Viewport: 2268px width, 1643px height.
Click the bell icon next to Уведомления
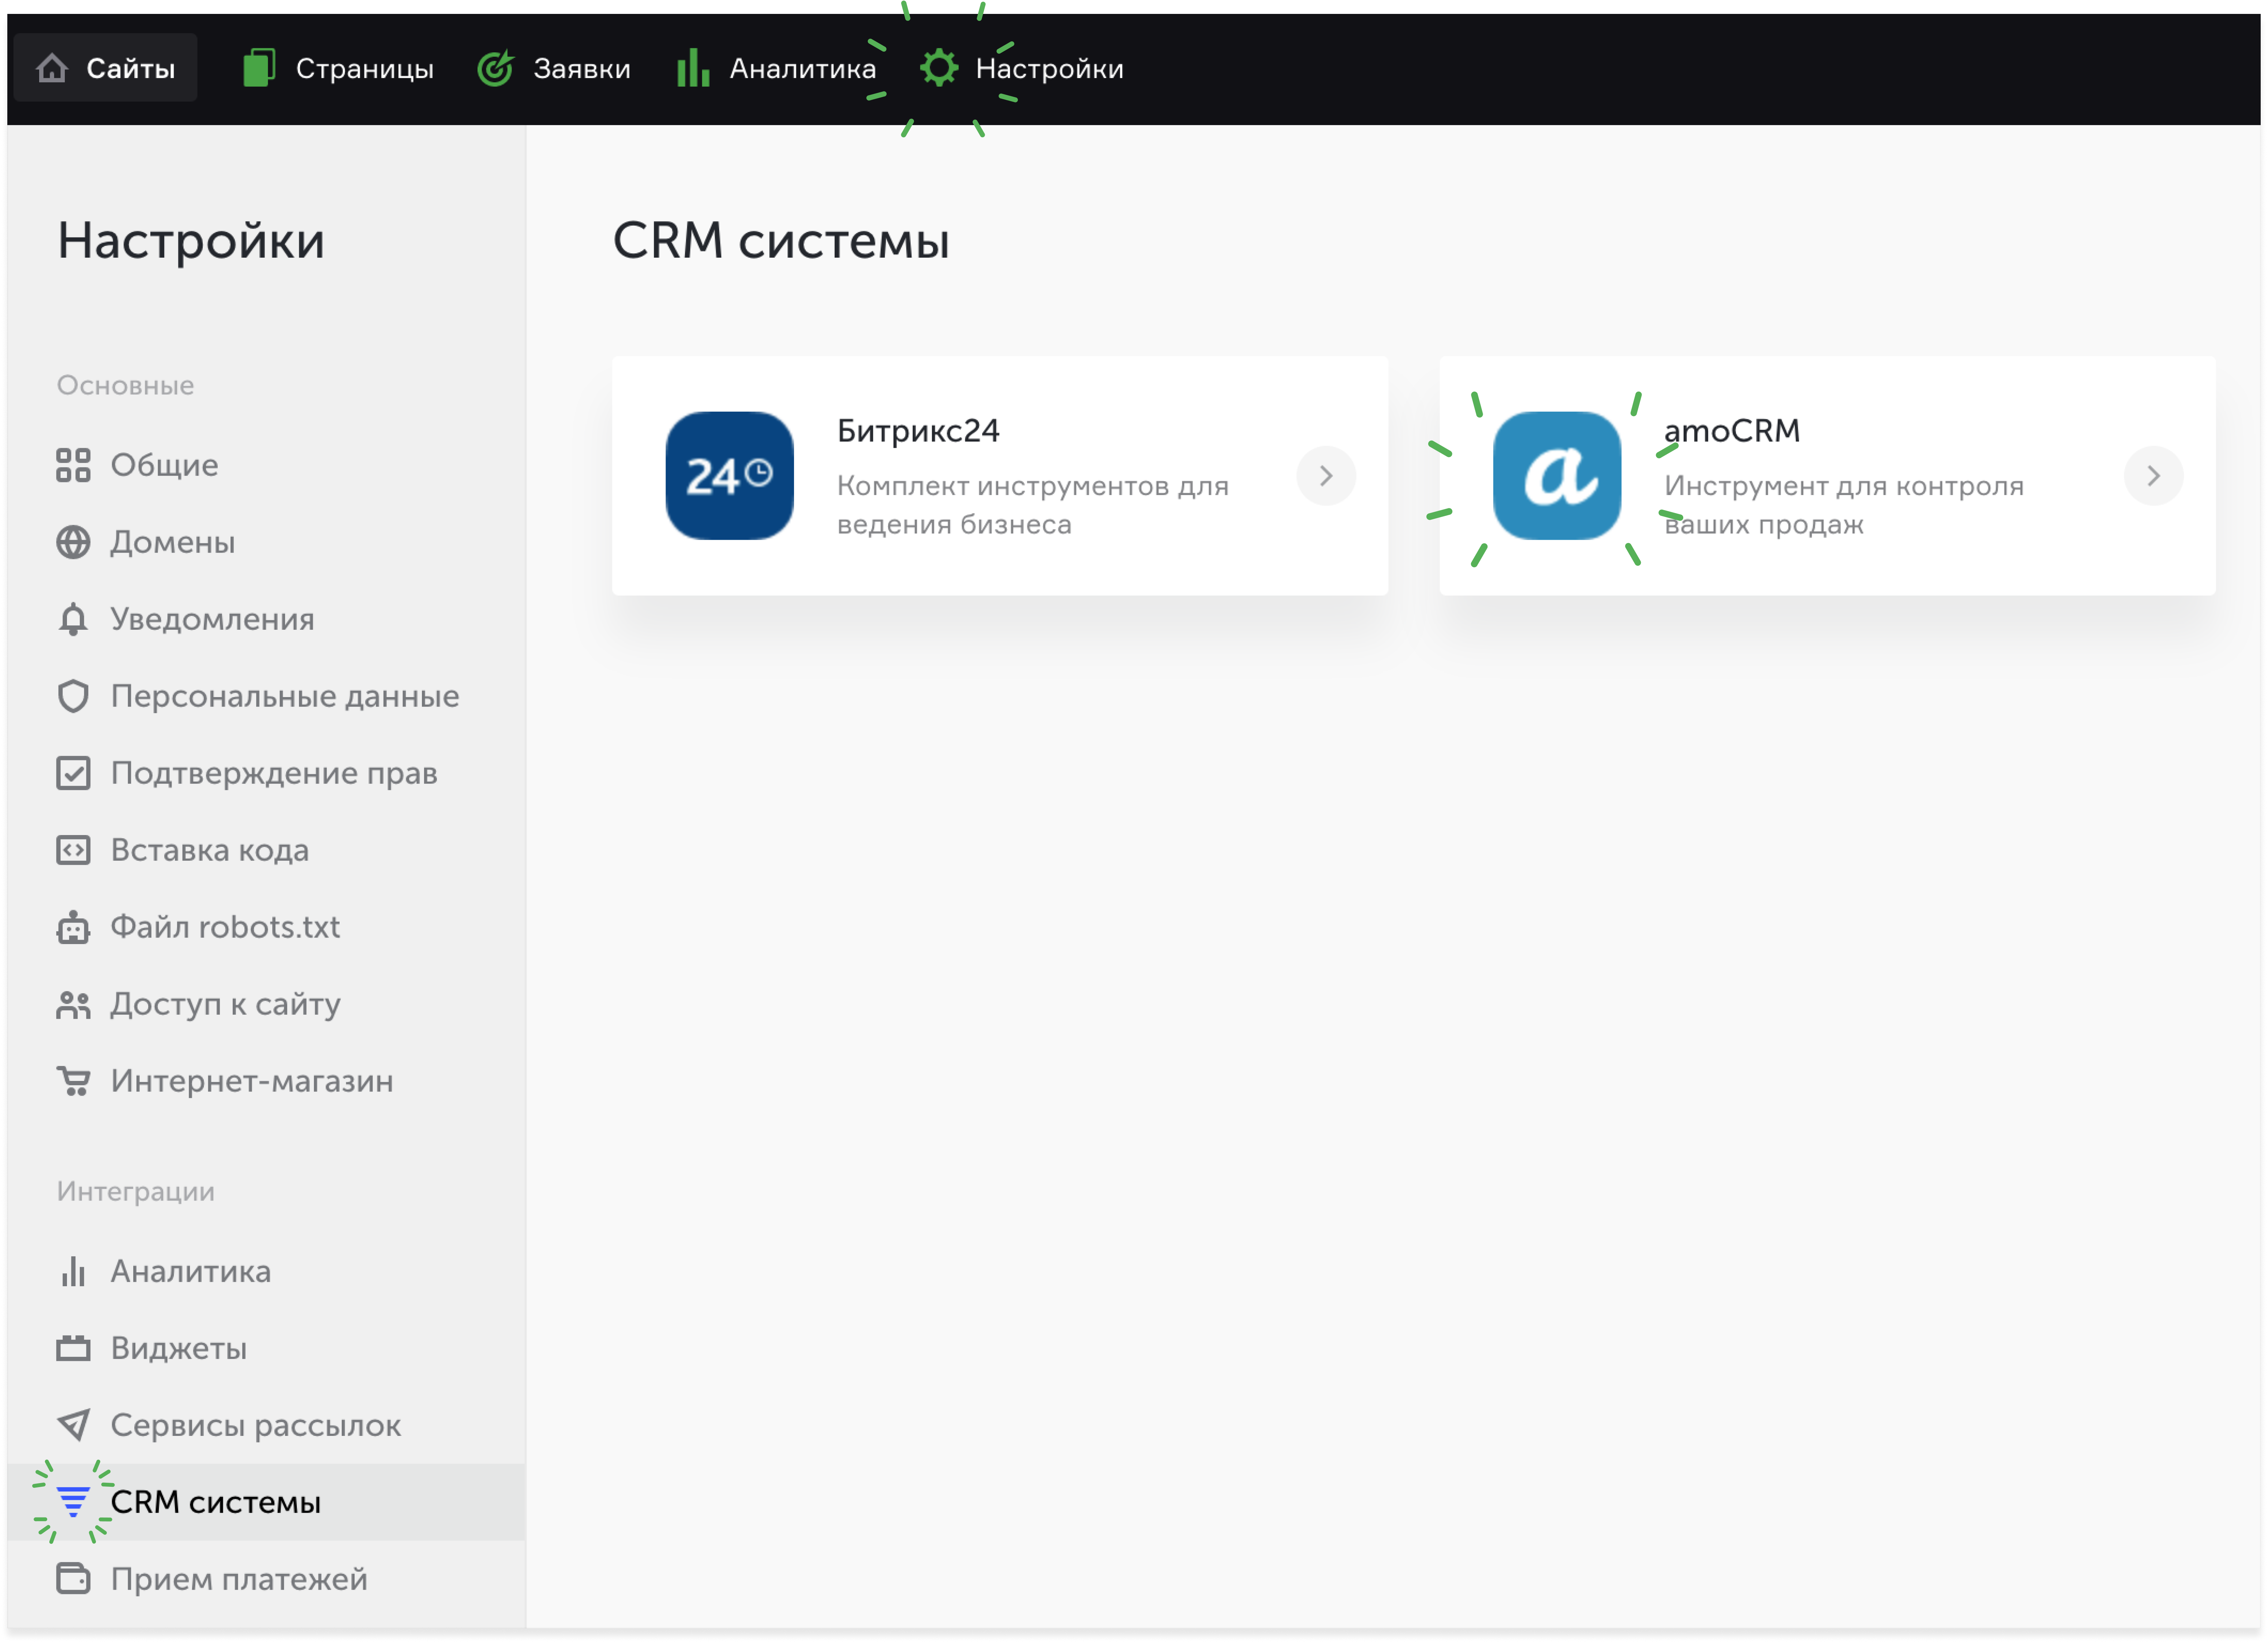73,619
